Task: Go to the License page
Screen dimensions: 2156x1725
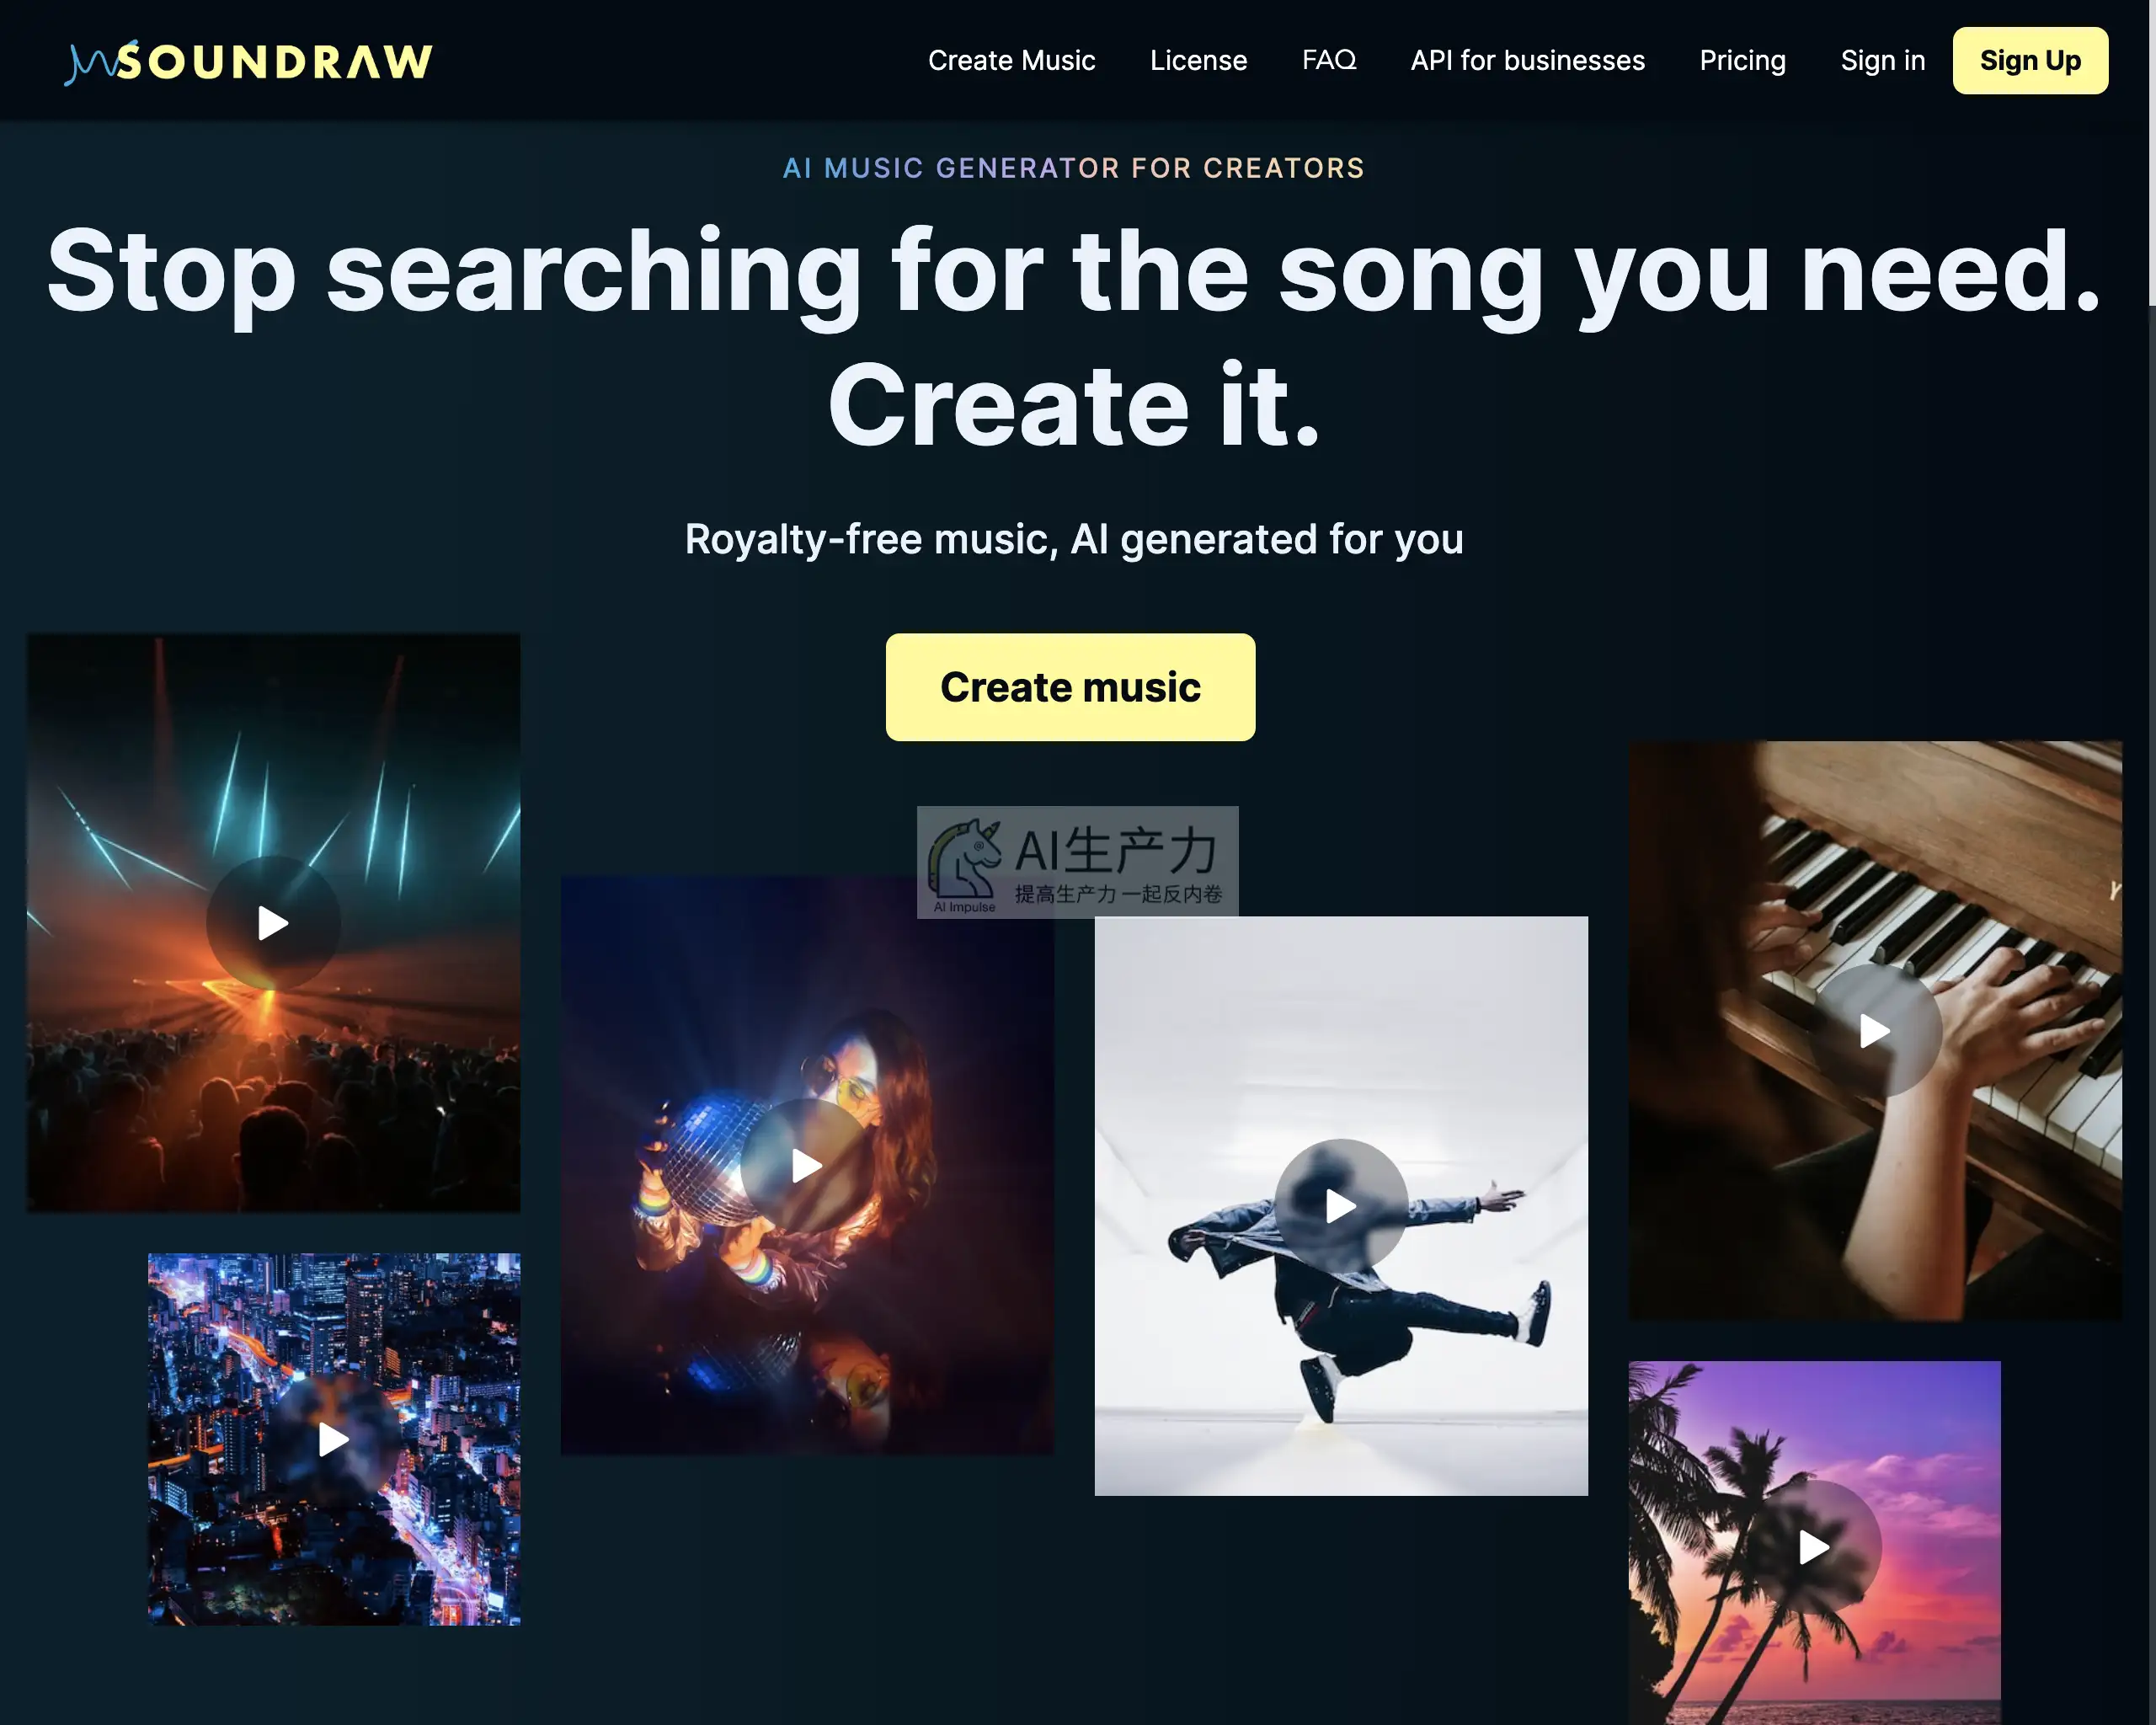Action: coord(1198,60)
